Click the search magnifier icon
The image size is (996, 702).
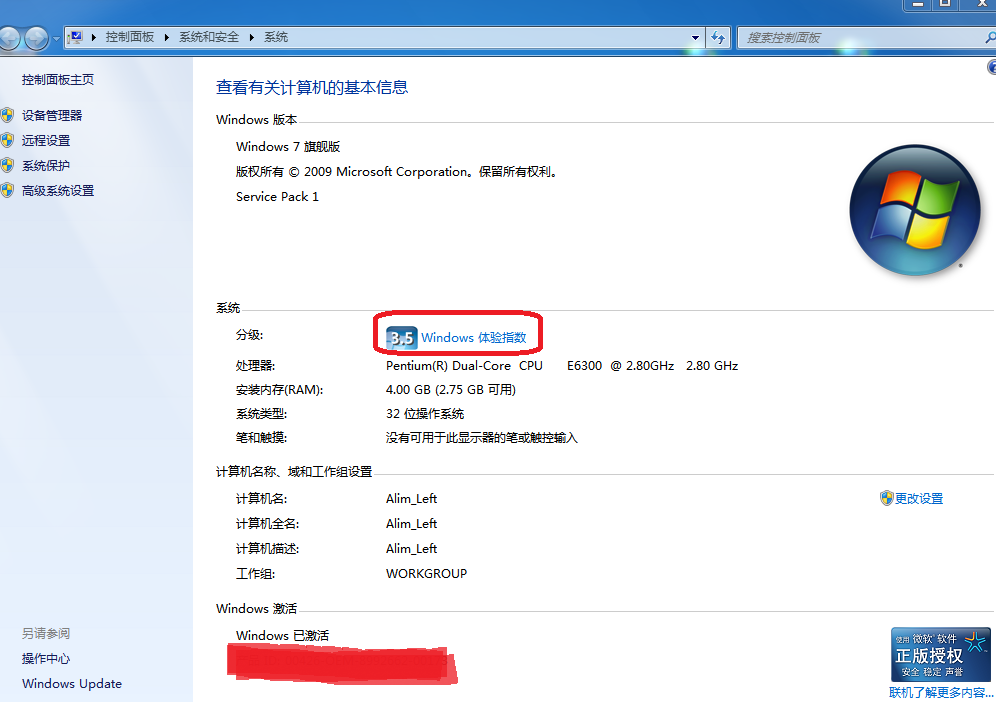point(990,37)
